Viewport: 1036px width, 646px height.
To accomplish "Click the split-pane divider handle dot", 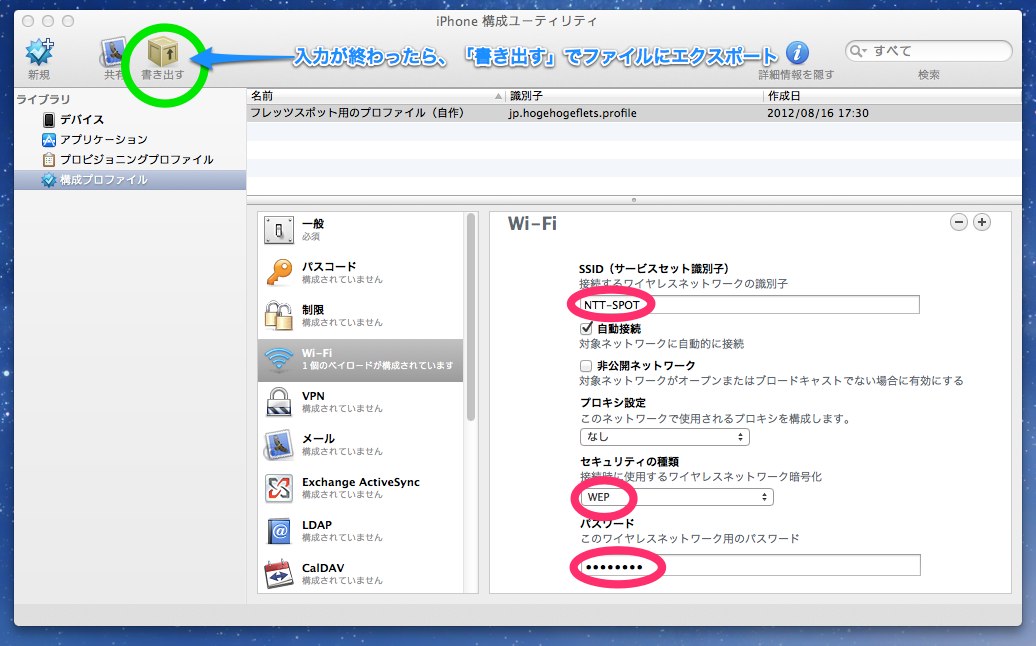I will pos(634,199).
